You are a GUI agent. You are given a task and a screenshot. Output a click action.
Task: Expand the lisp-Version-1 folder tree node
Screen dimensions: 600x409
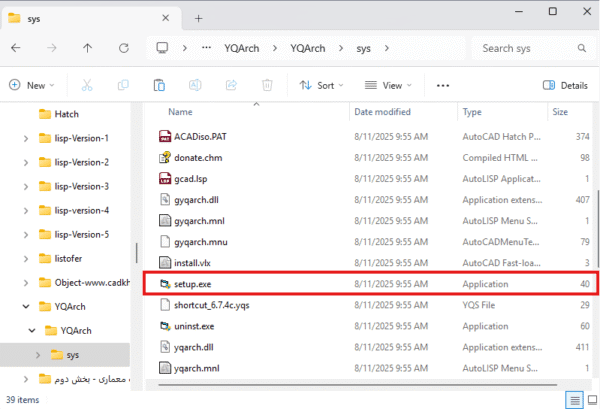(26, 138)
